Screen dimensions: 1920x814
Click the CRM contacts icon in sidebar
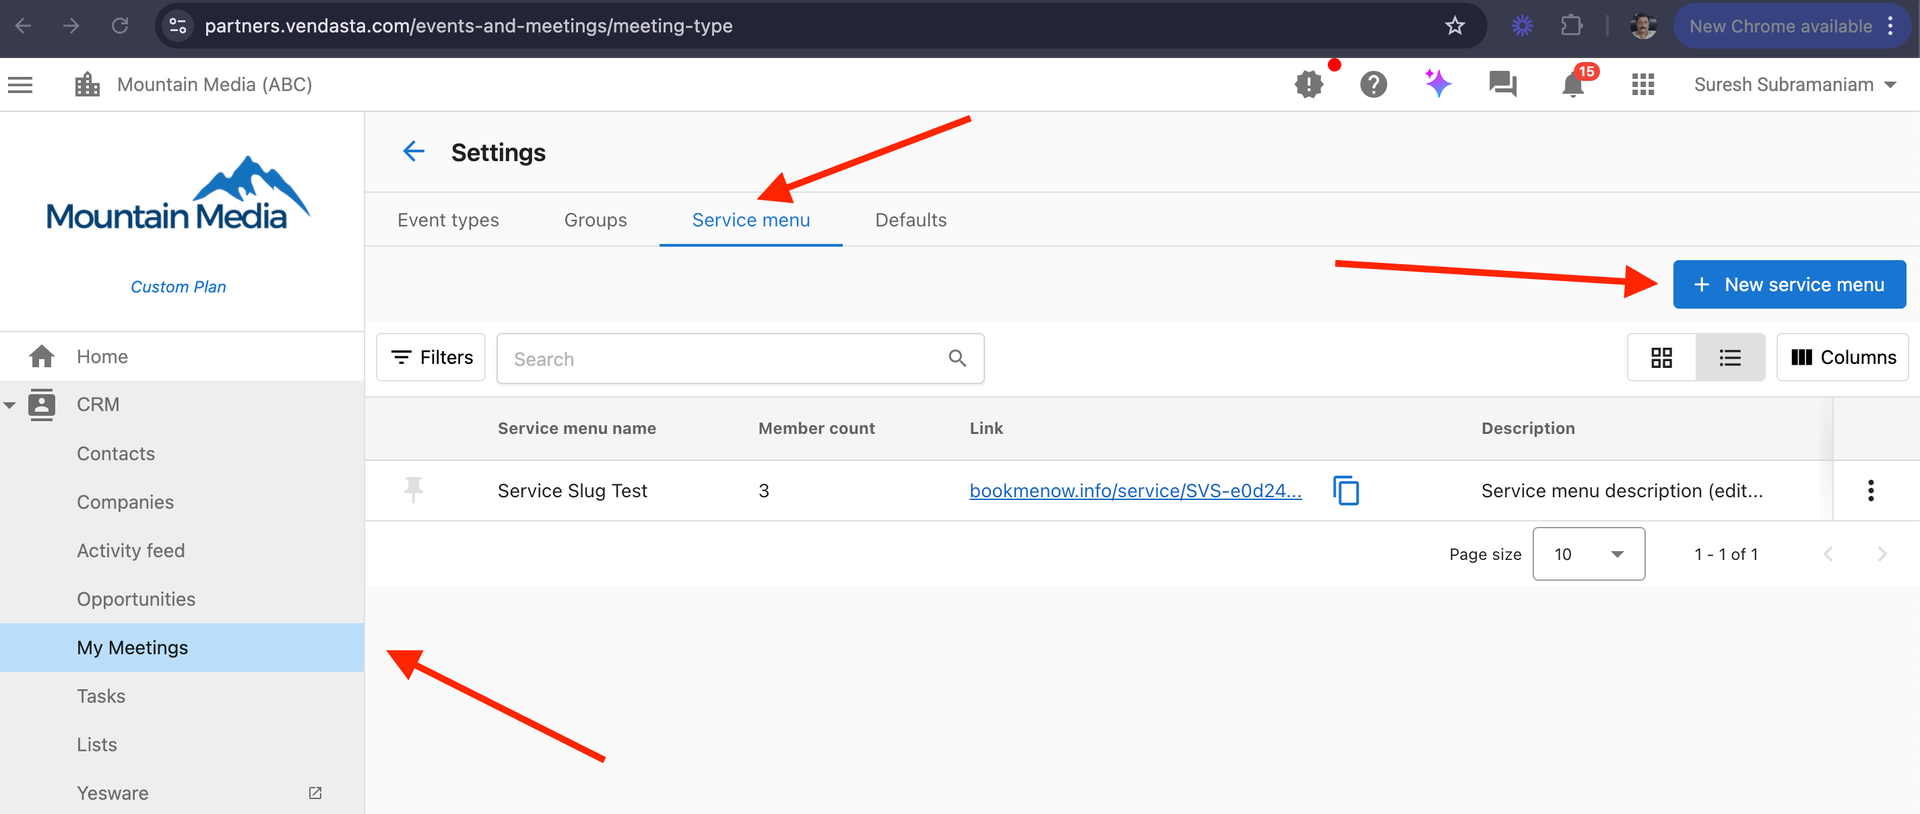[x=42, y=405]
